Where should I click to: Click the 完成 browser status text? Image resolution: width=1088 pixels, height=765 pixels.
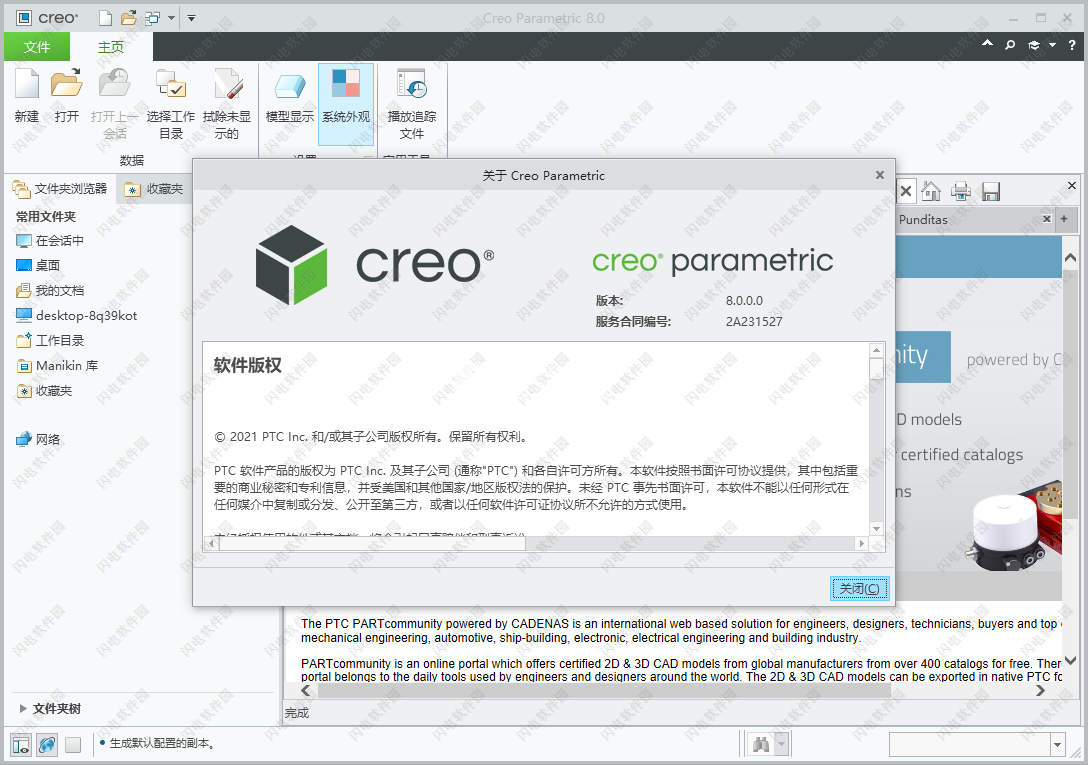click(x=297, y=713)
